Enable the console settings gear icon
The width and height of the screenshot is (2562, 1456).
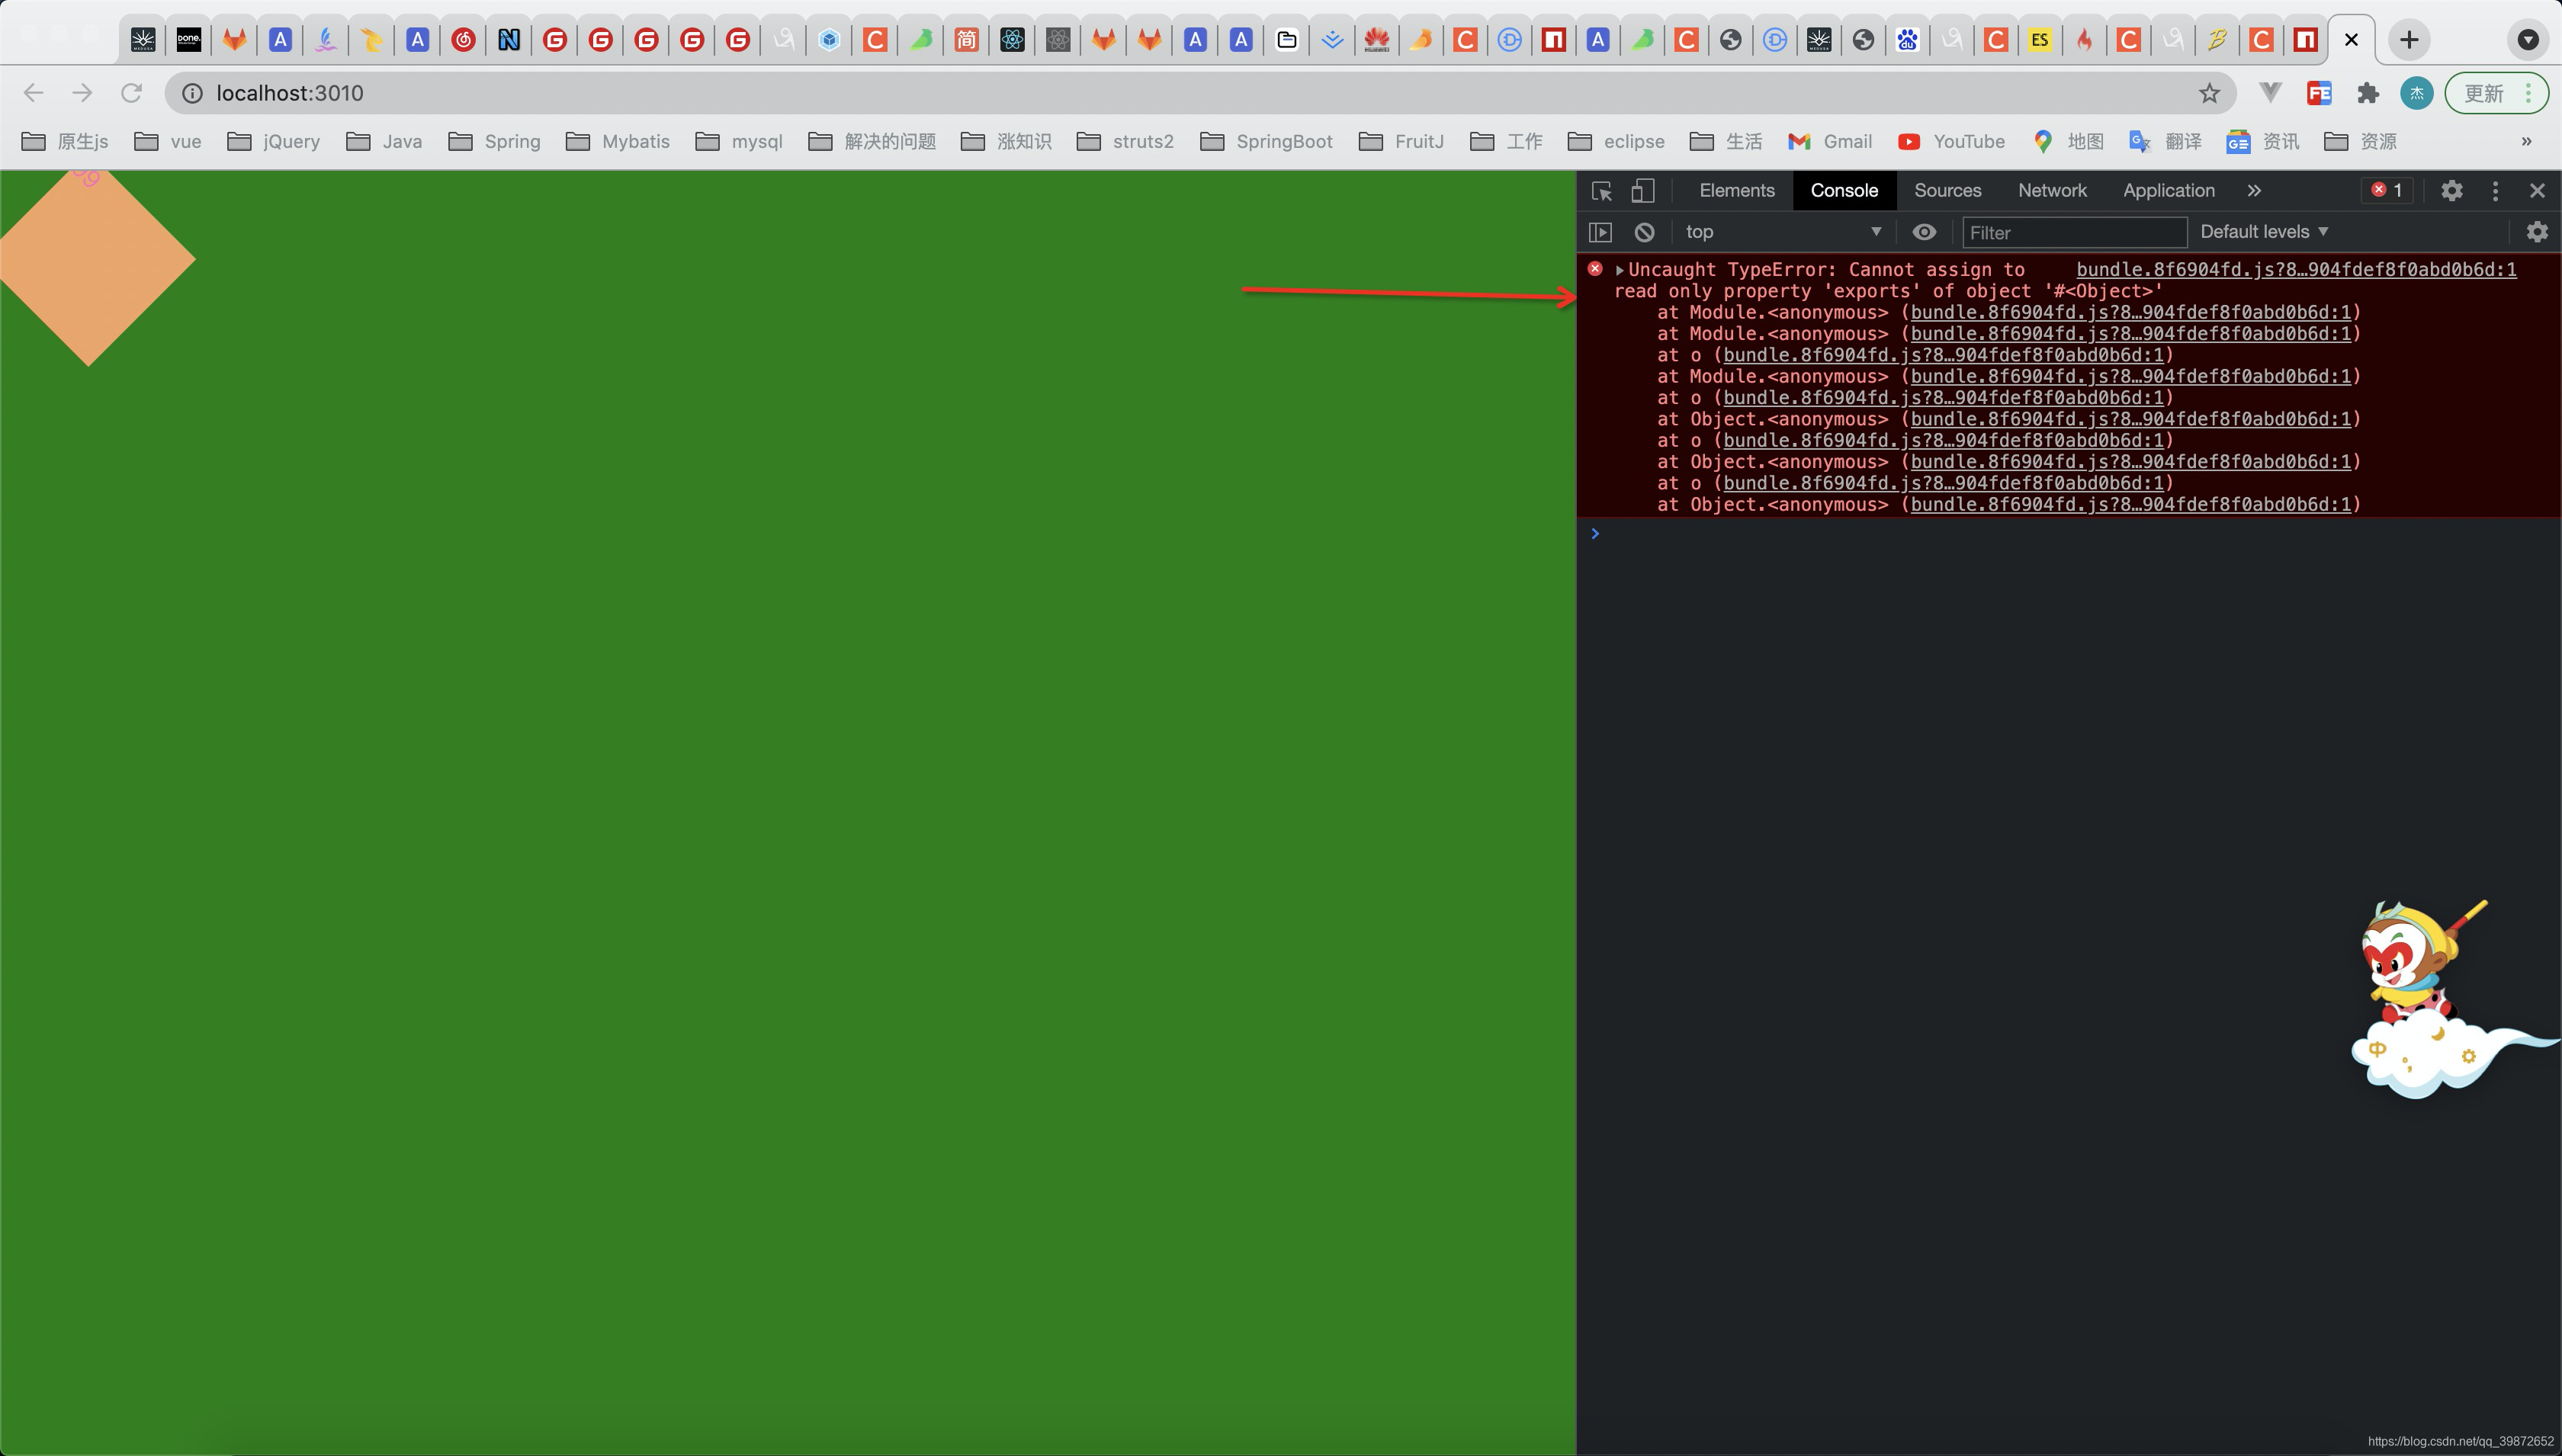[x=2538, y=232]
